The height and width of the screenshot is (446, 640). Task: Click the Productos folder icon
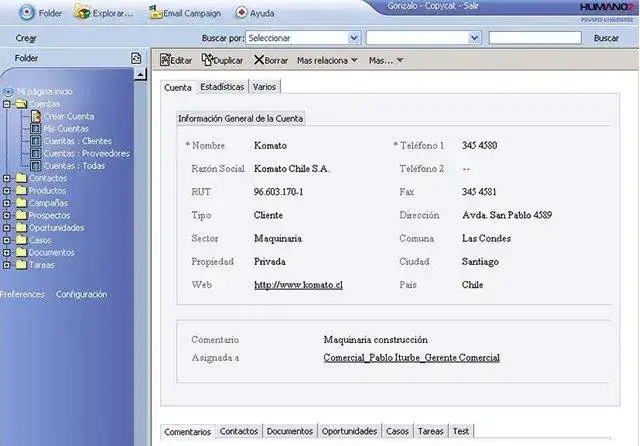tap(21, 191)
